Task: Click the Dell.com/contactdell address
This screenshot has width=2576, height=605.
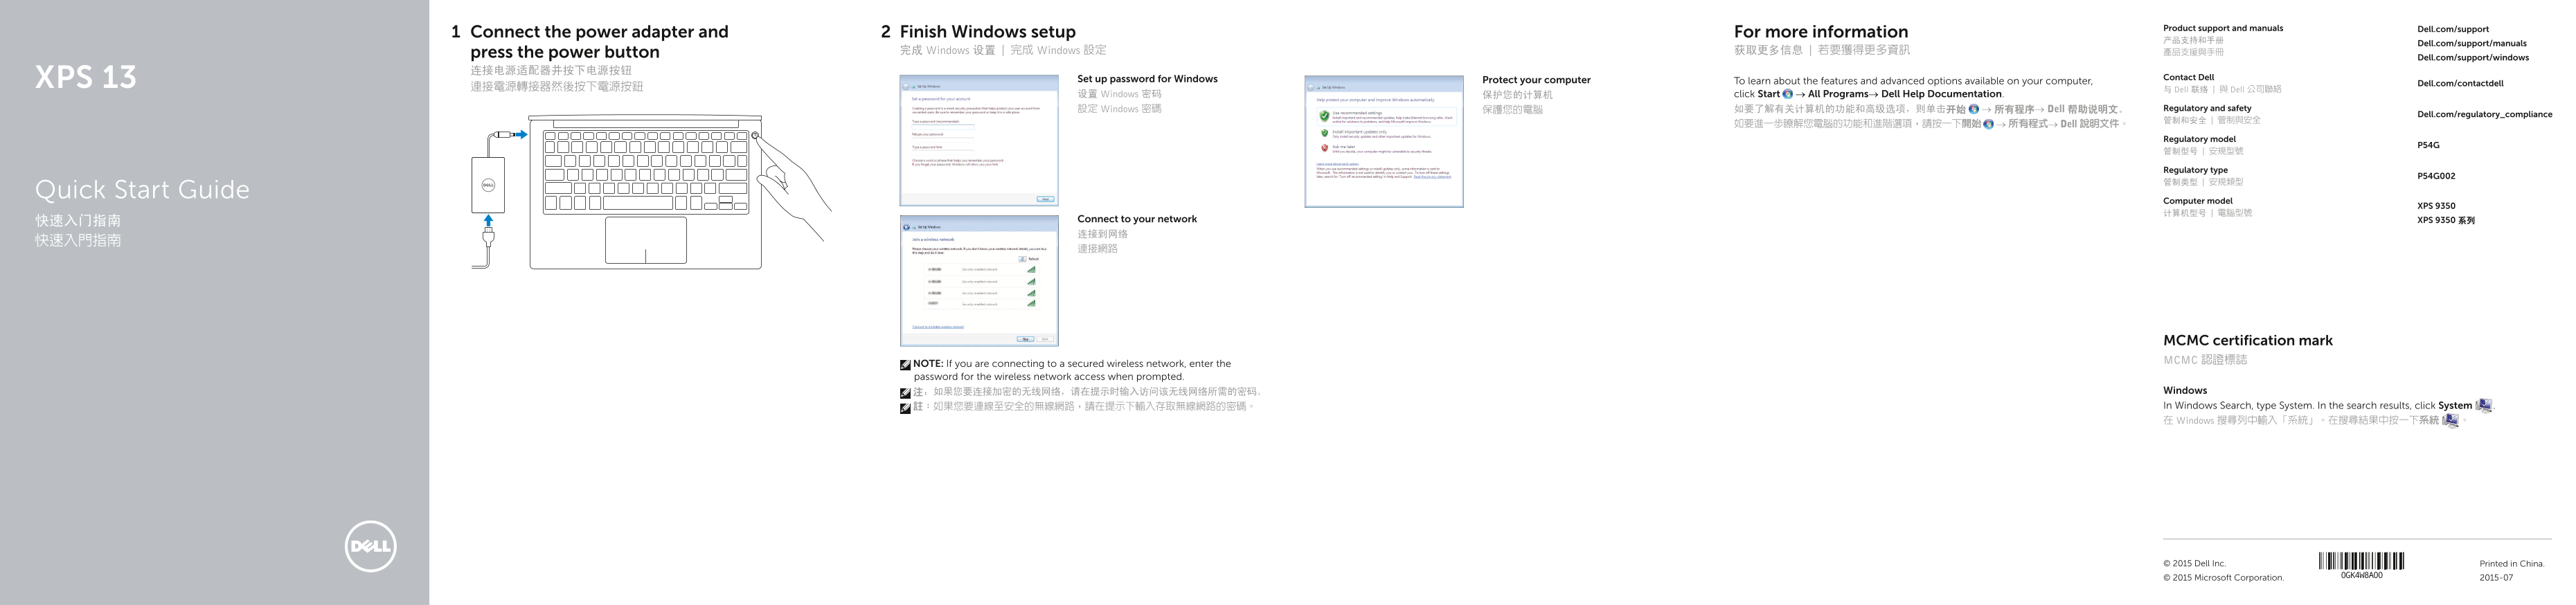Action: pyautogui.click(x=2460, y=83)
